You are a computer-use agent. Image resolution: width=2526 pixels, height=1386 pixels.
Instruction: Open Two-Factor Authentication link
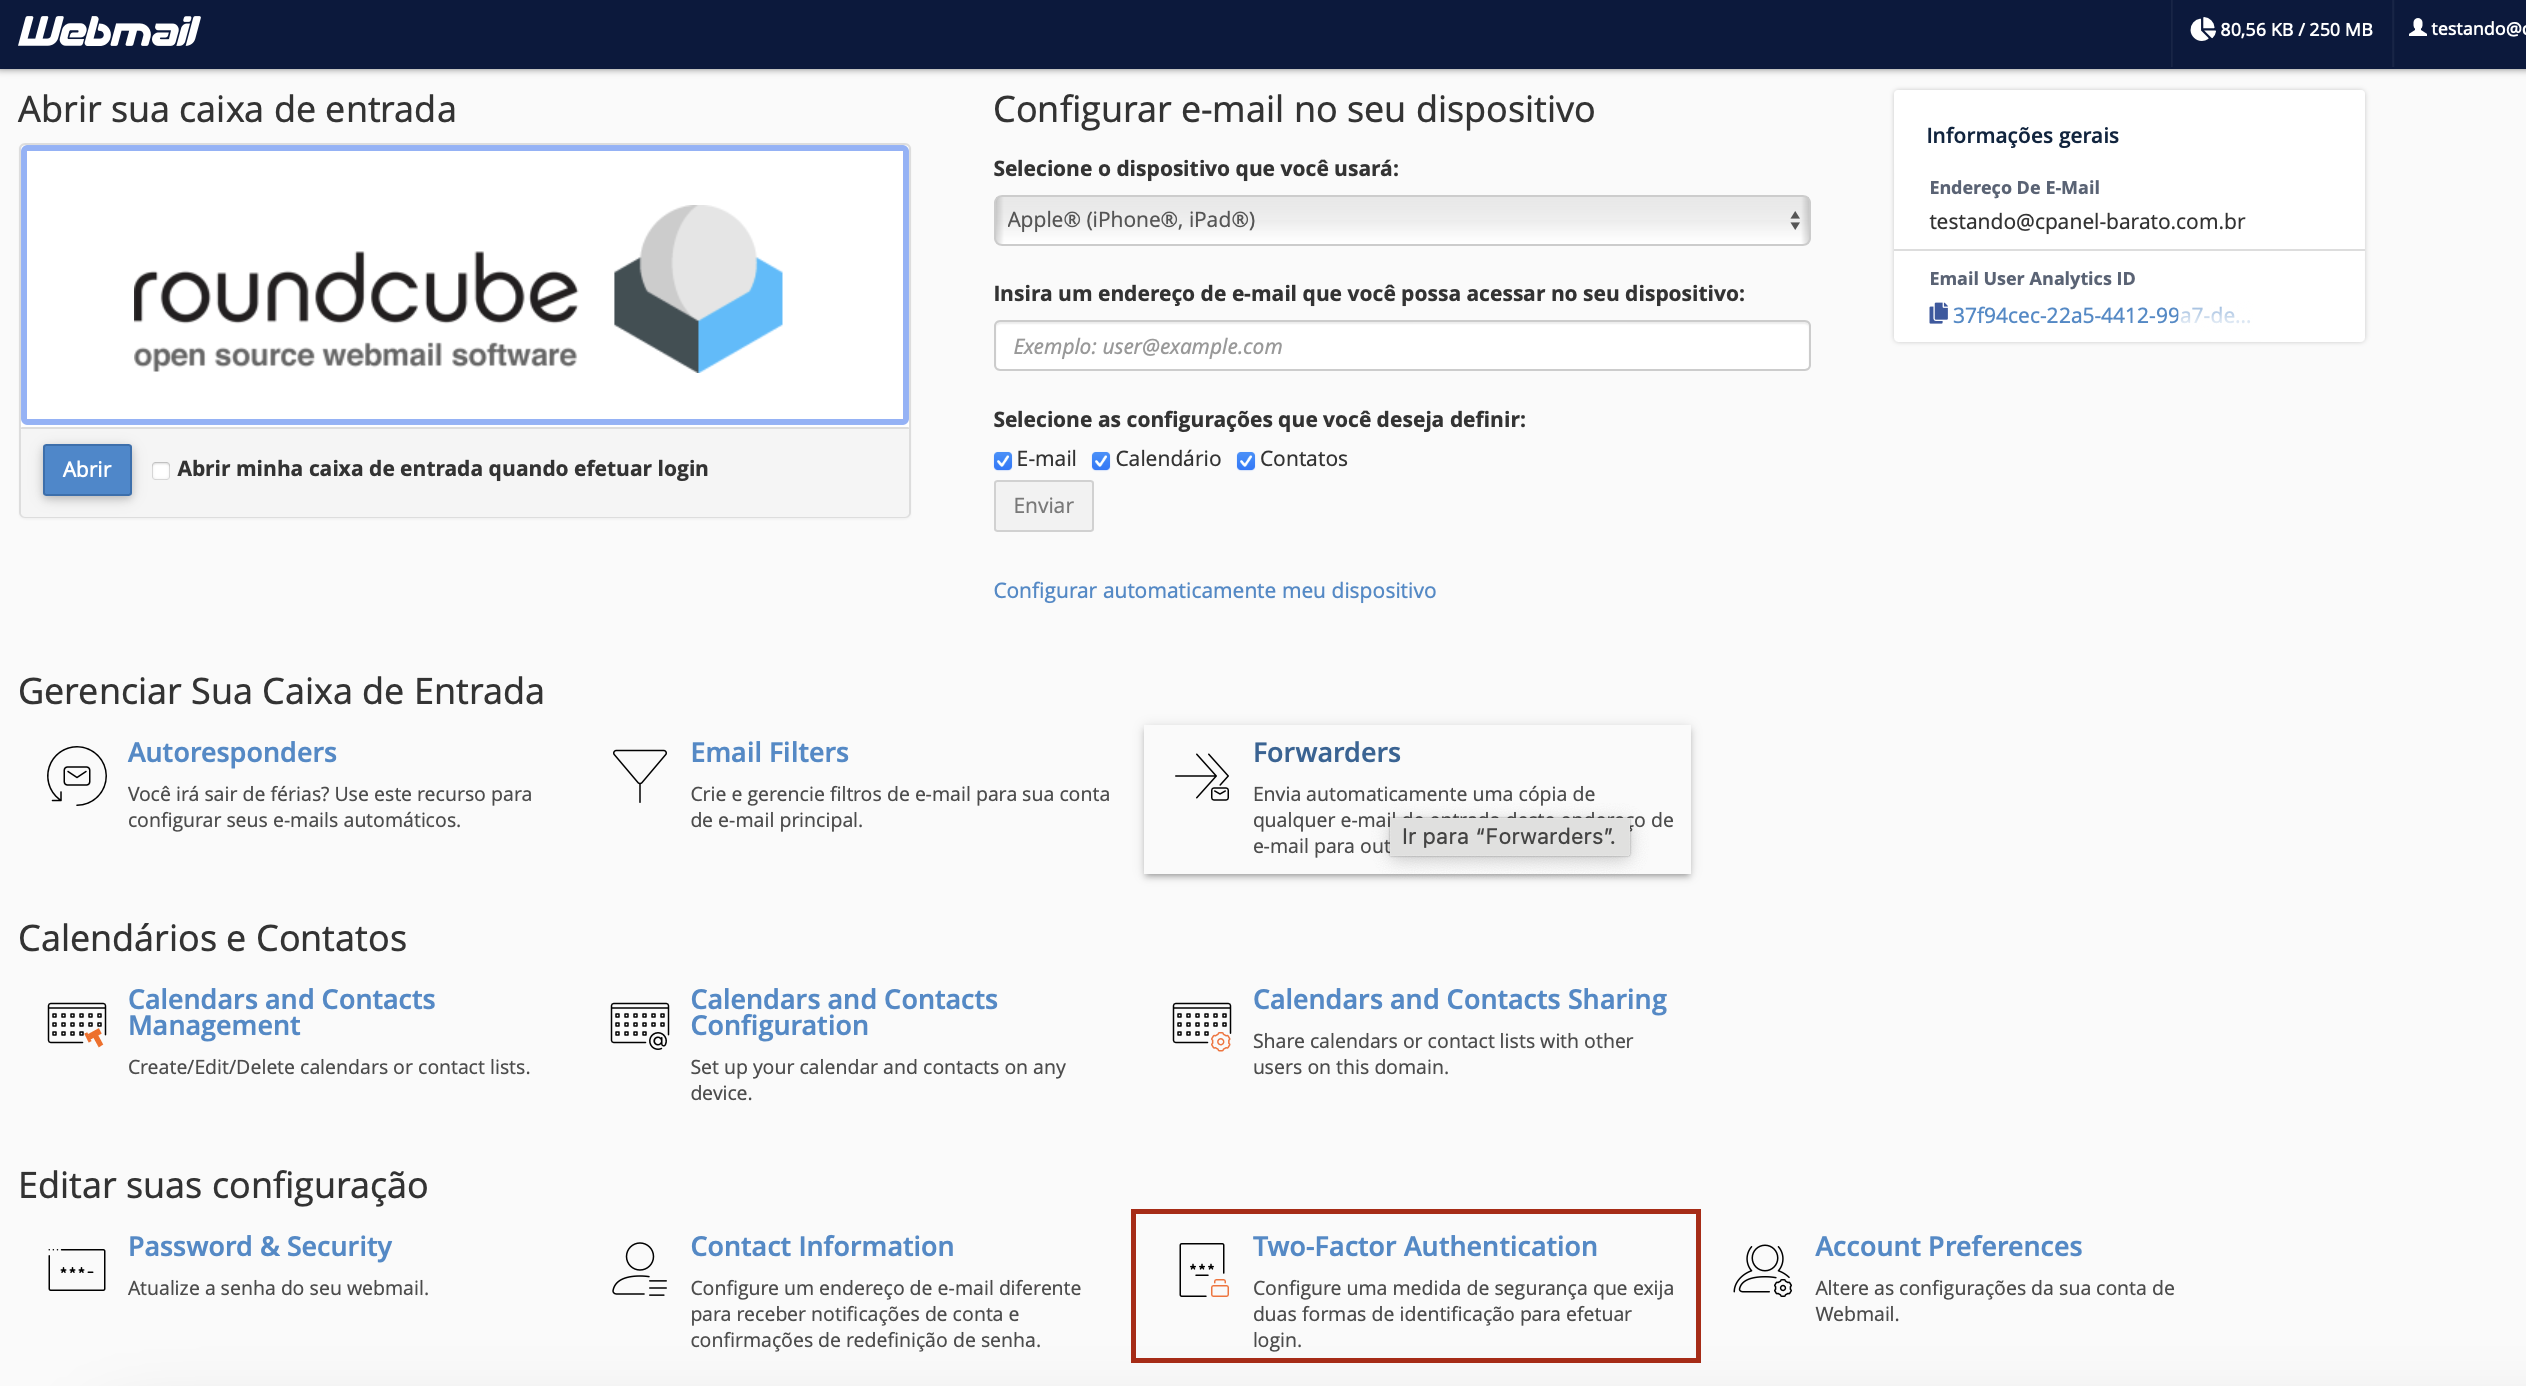(x=1424, y=1246)
